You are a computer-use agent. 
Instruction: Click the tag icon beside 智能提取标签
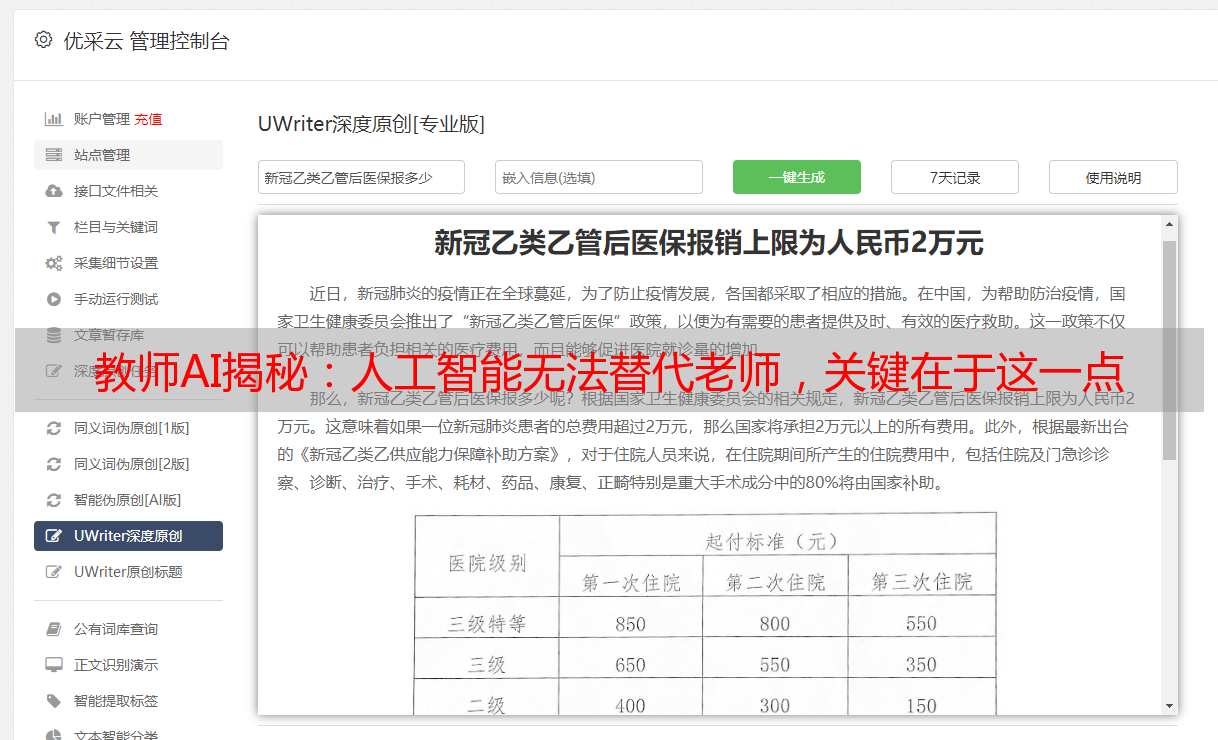click(x=54, y=701)
